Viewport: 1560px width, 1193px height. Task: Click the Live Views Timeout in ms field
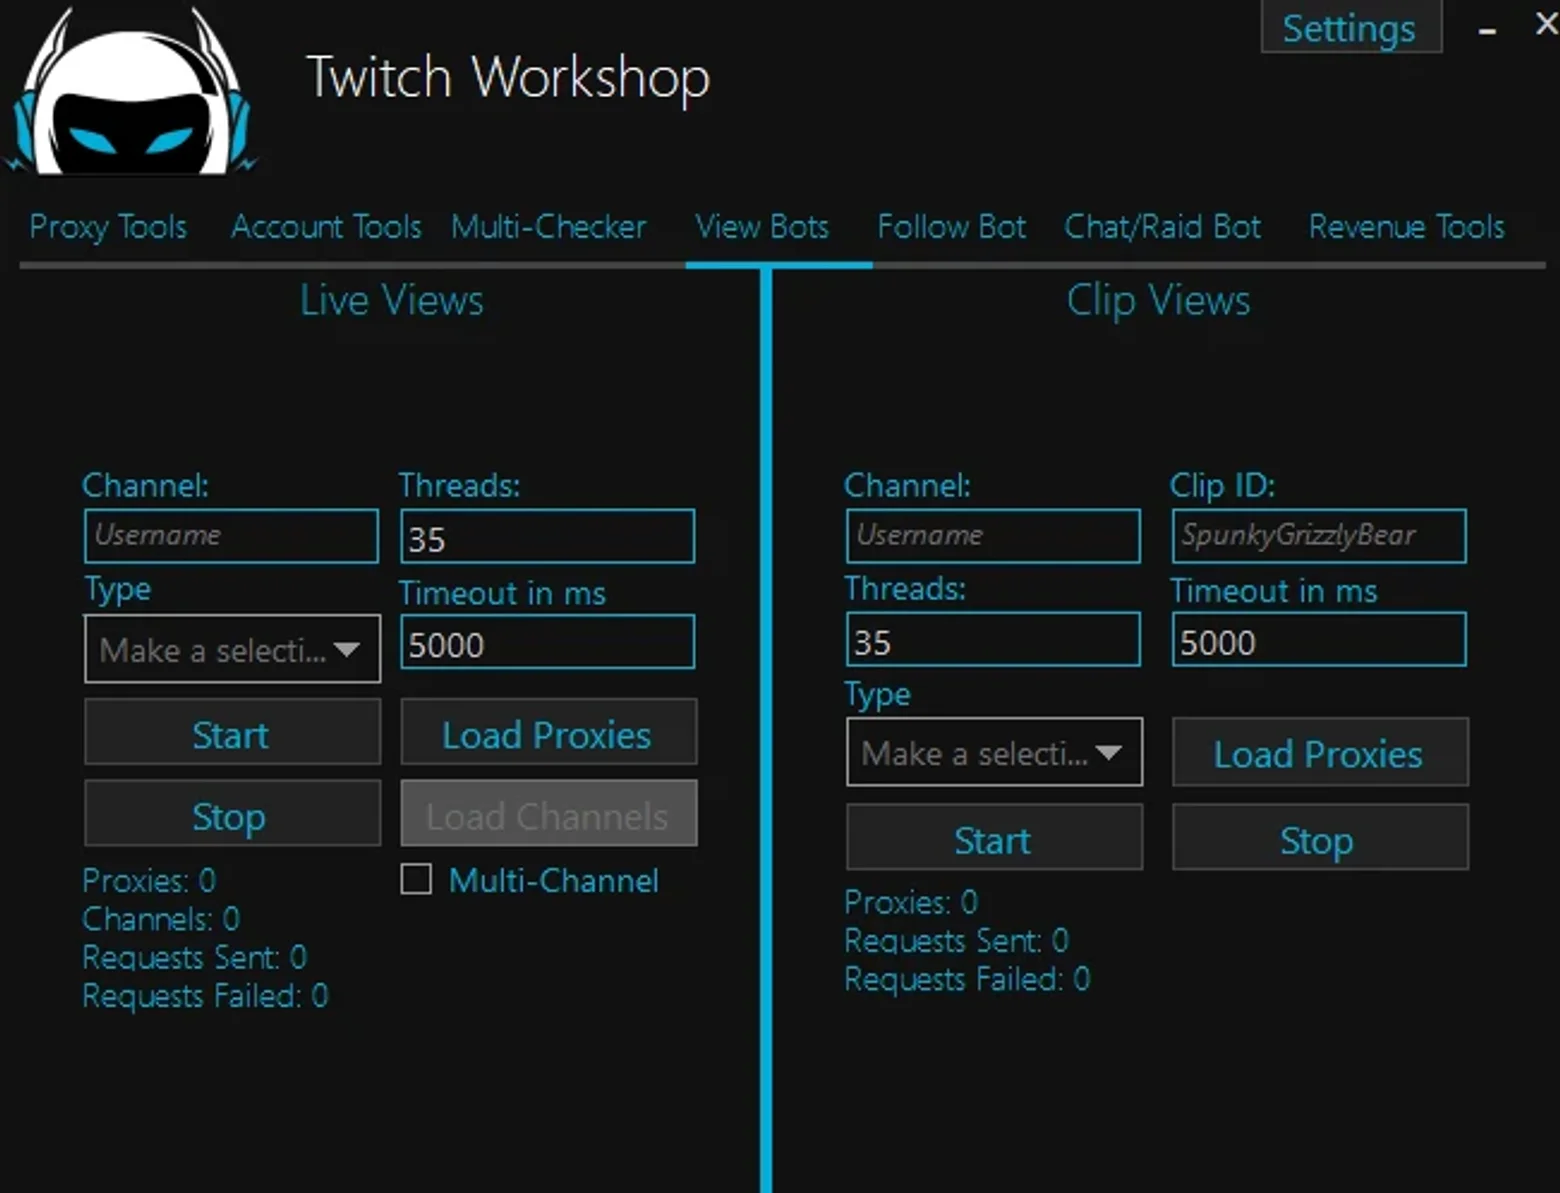click(548, 642)
